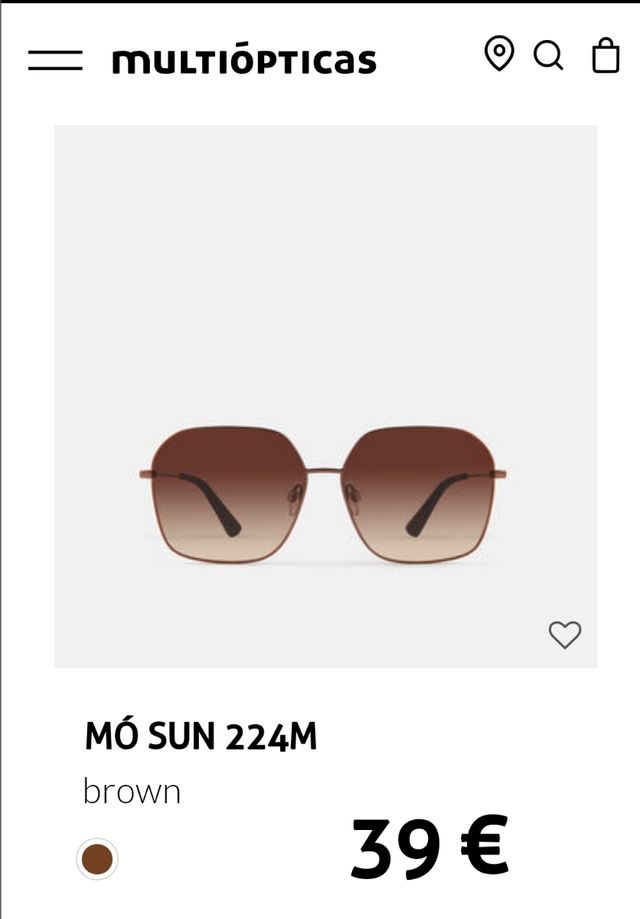The height and width of the screenshot is (919, 640).
Task: Click the brown color name label
Action: (132, 791)
